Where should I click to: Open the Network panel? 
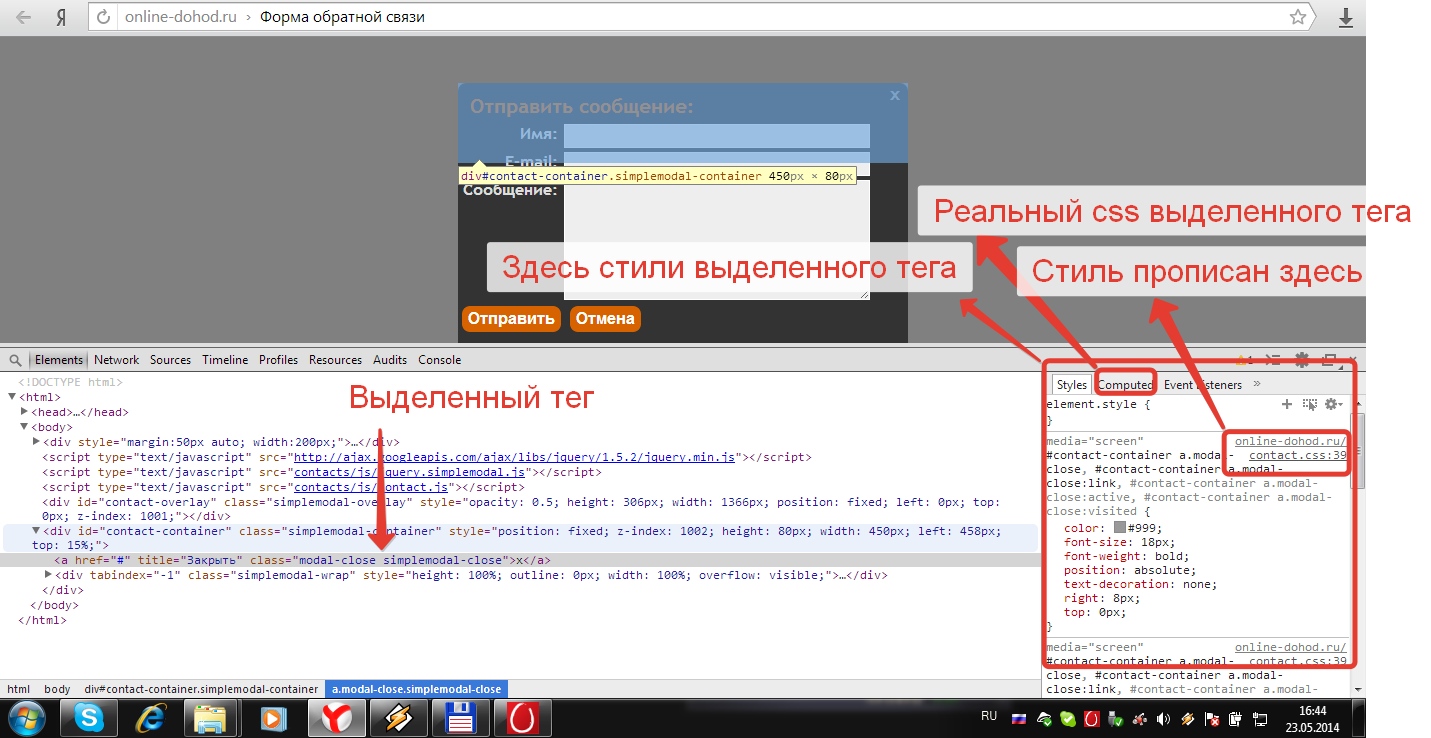point(117,360)
